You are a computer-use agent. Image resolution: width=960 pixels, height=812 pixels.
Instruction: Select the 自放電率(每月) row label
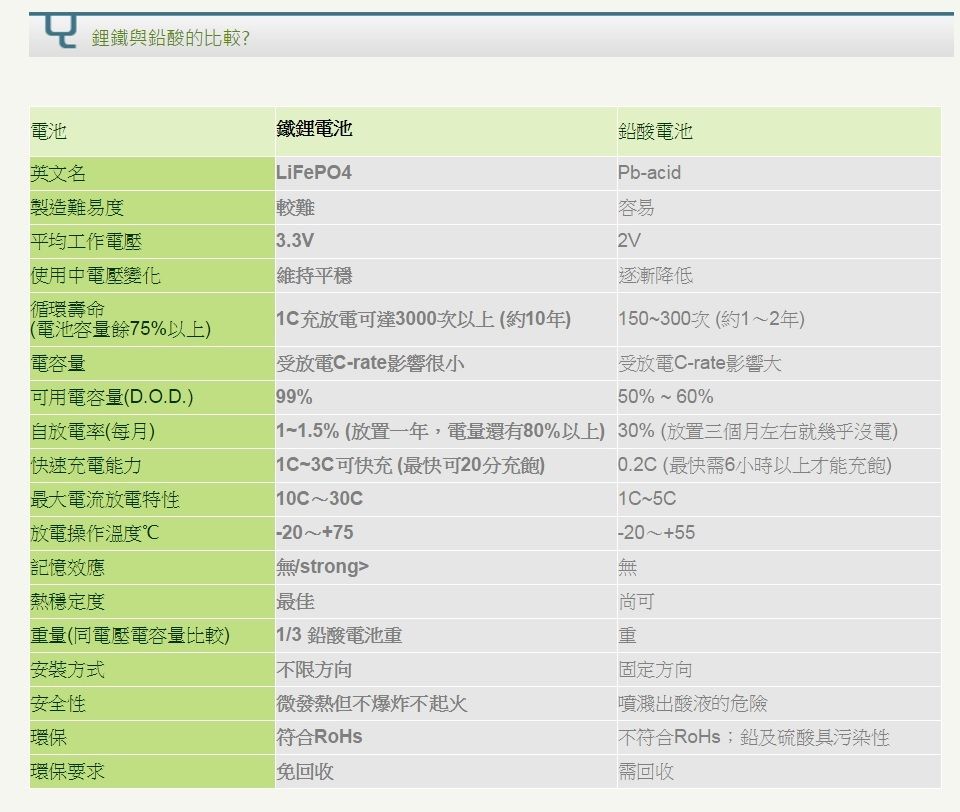point(94,431)
